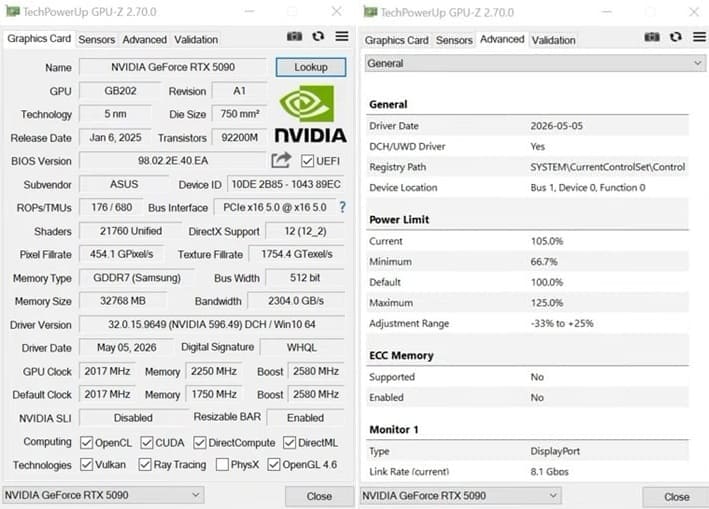
Task: Switch to Sensors tab in right window
Action: 454,40
